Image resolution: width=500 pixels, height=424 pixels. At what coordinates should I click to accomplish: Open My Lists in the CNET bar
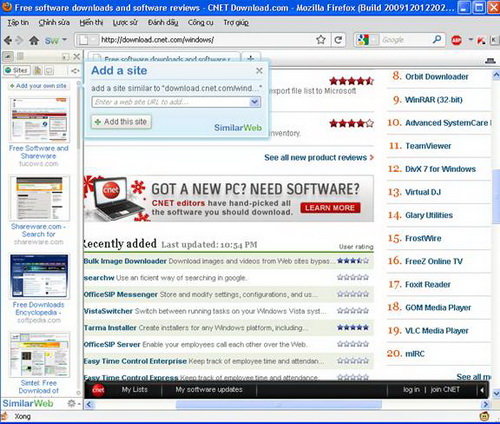(134, 389)
